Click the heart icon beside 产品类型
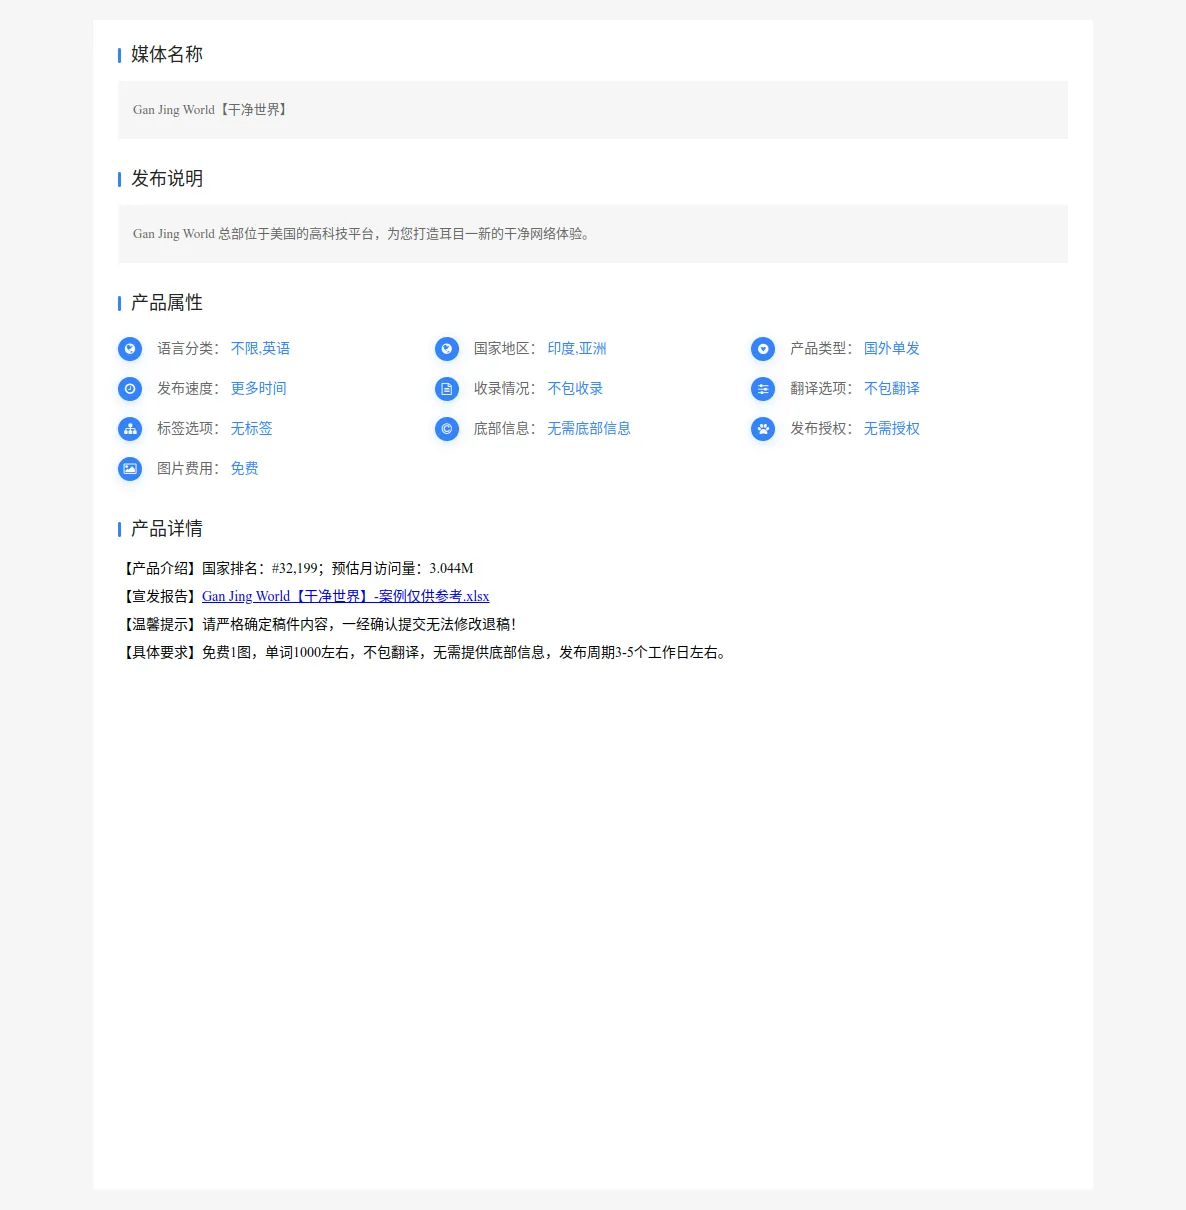The width and height of the screenshot is (1186, 1210). 763,349
